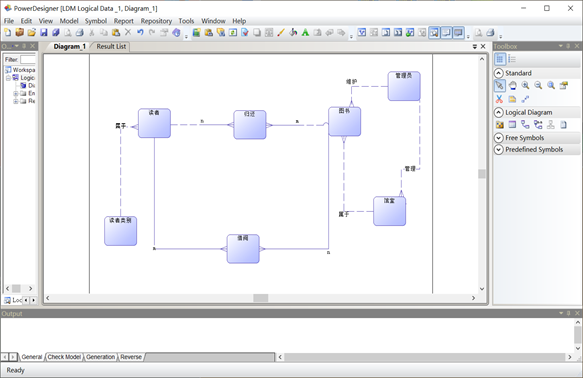Select the Grabber hand tool in Toolbox
The width and height of the screenshot is (583, 378).
pyautogui.click(x=513, y=85)
